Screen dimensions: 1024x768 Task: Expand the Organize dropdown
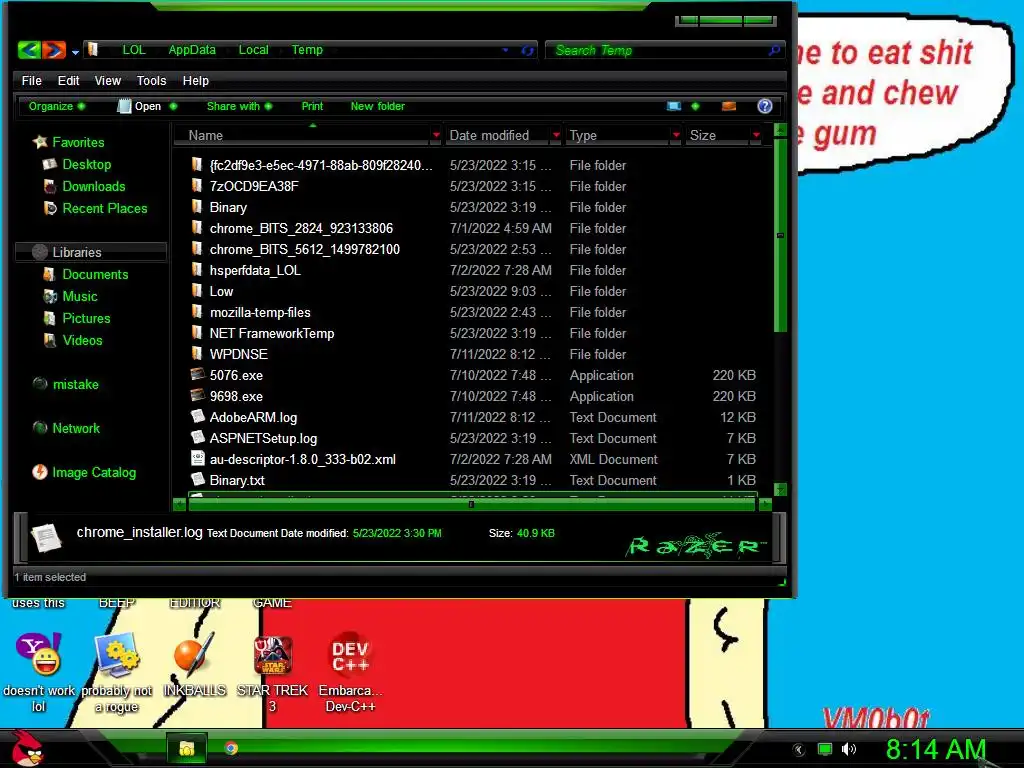[x=56, y=106]
